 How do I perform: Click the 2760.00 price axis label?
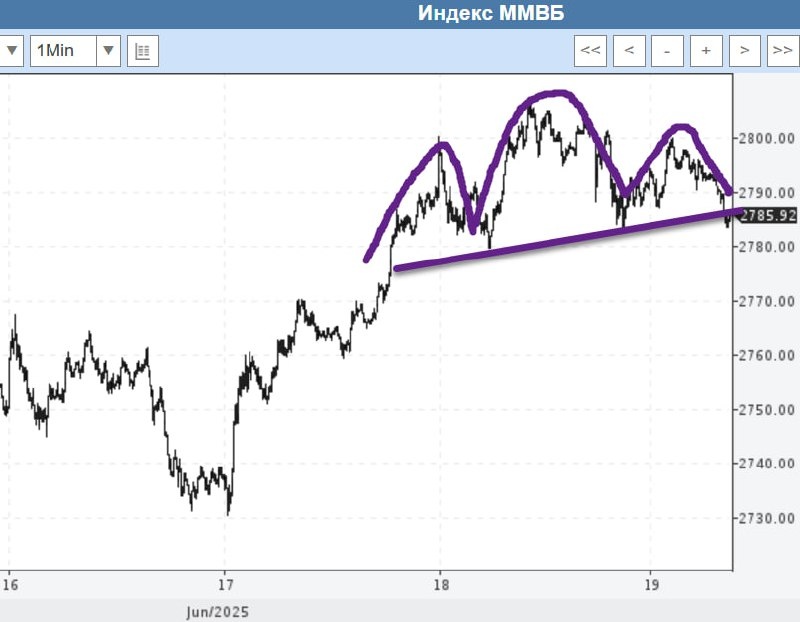[x=767, y=355]
